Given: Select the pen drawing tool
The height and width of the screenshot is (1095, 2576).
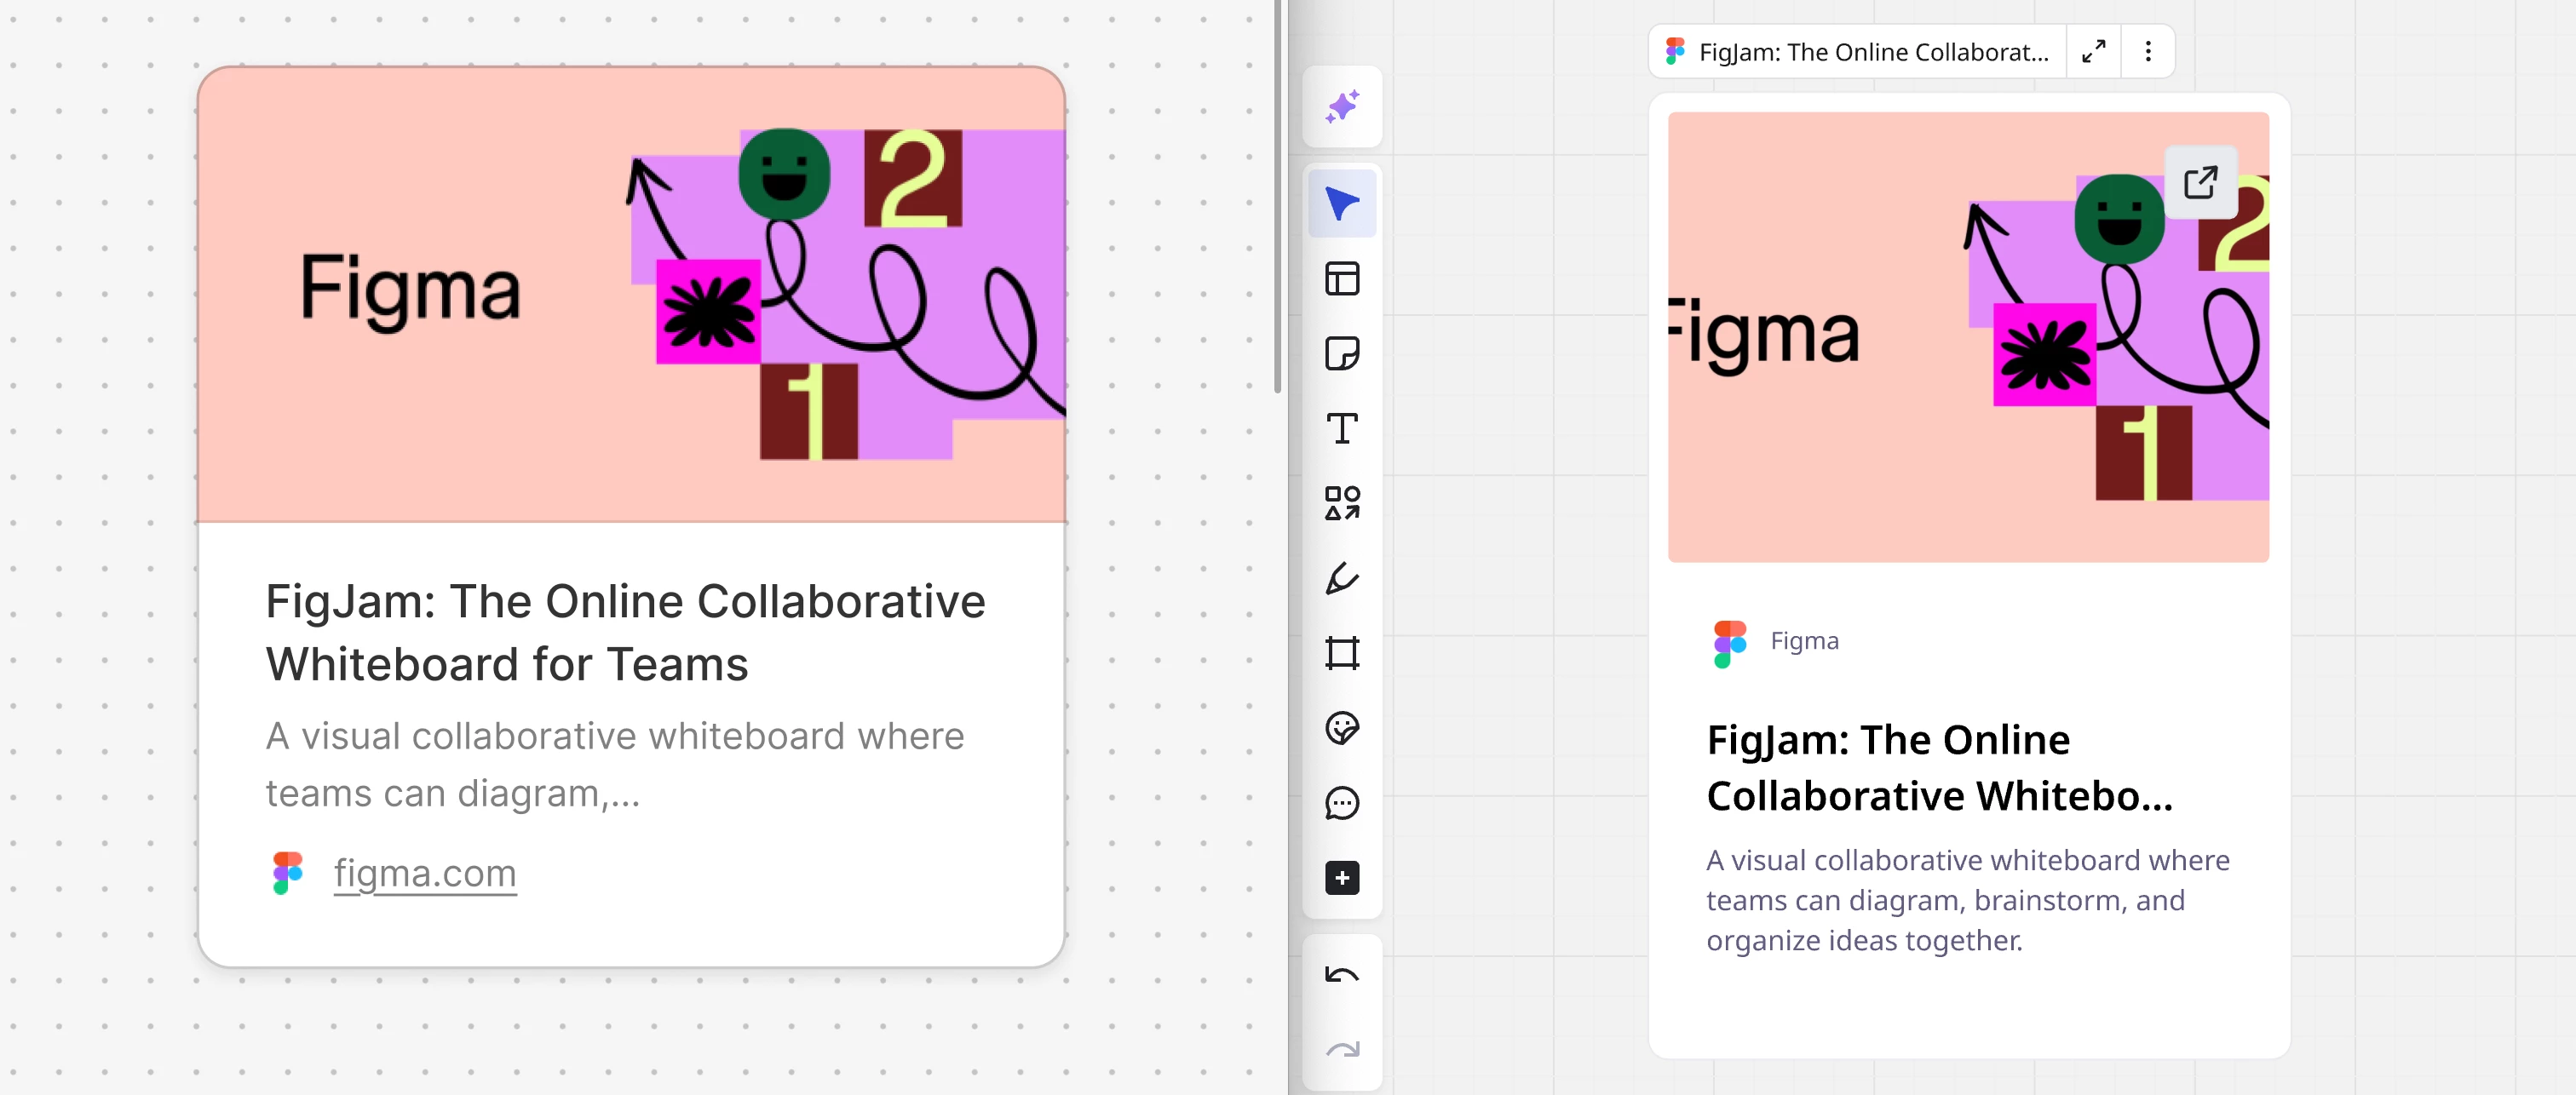Looking at the screenshot, I should 1342,578.
